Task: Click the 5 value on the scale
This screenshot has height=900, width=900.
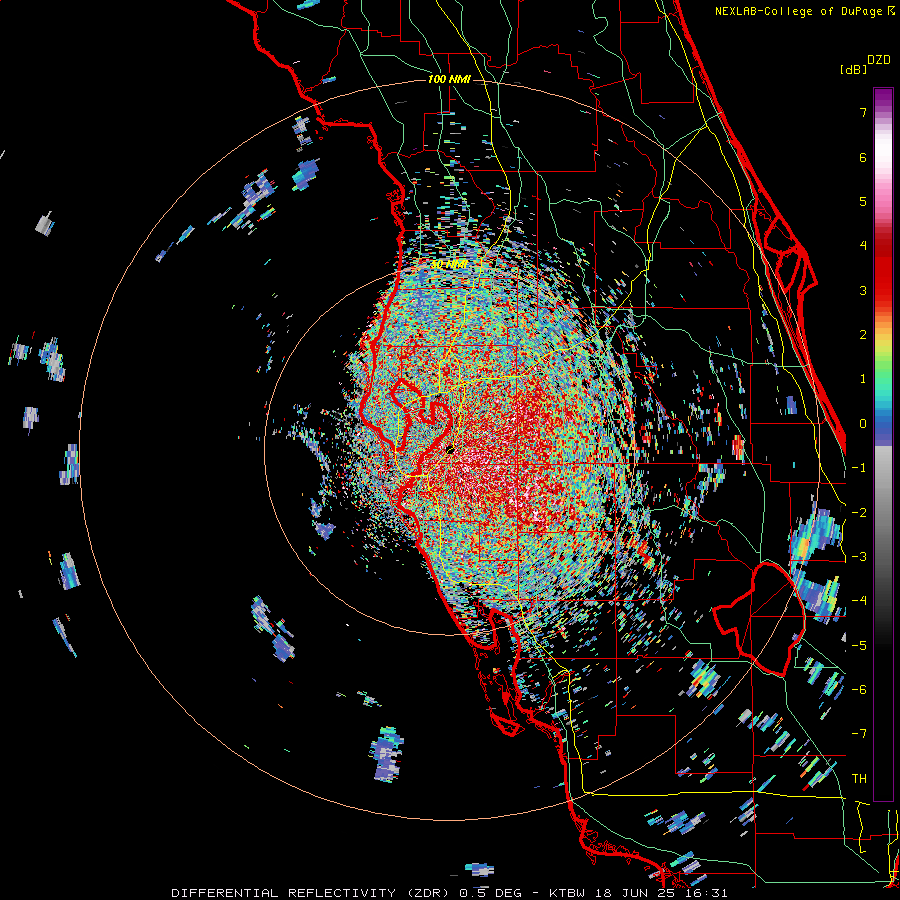Action: [863, 201]
